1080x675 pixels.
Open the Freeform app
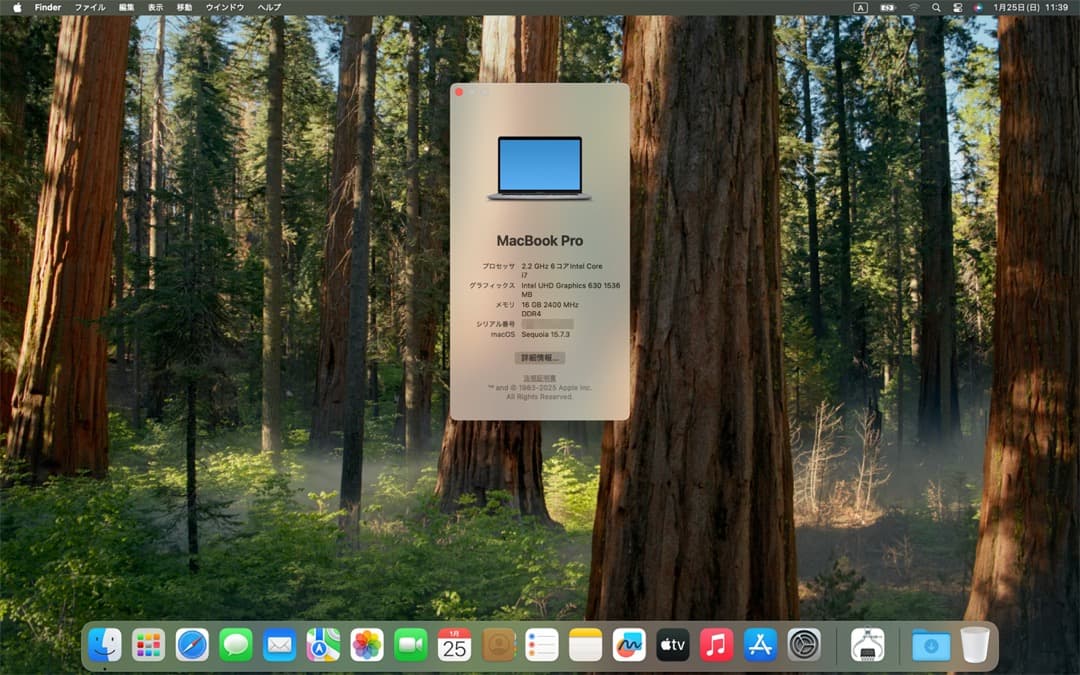[x=629, y=645]
